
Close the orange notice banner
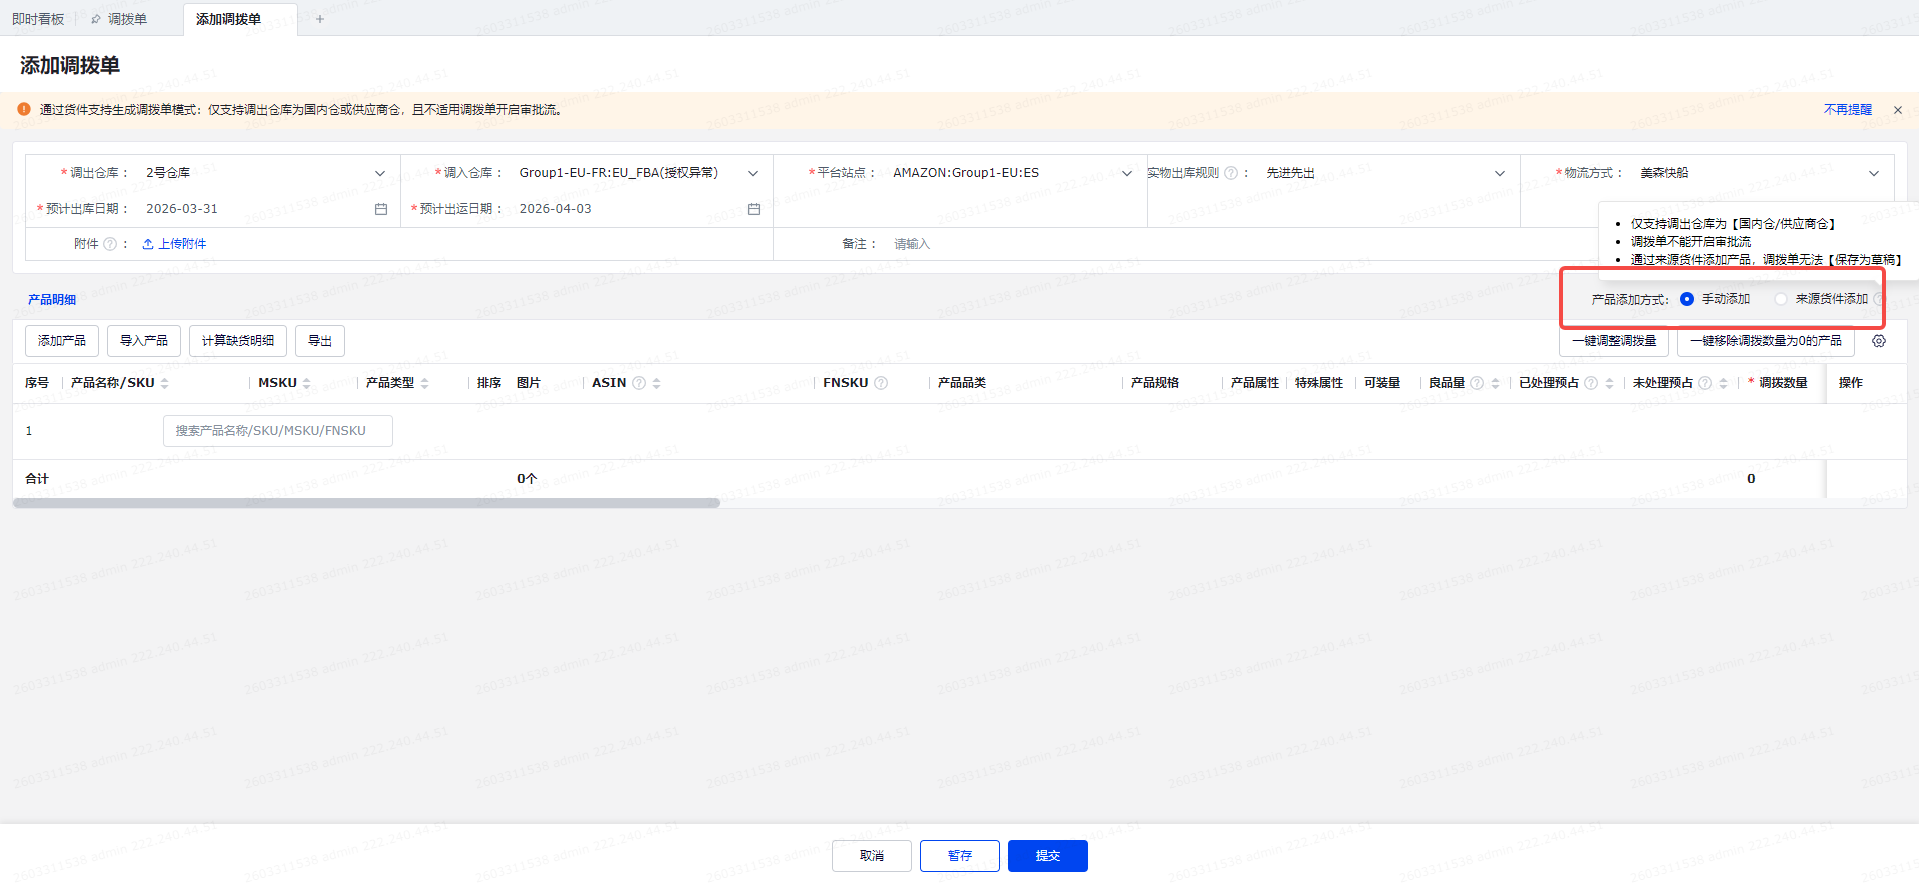pos(1898,110)
